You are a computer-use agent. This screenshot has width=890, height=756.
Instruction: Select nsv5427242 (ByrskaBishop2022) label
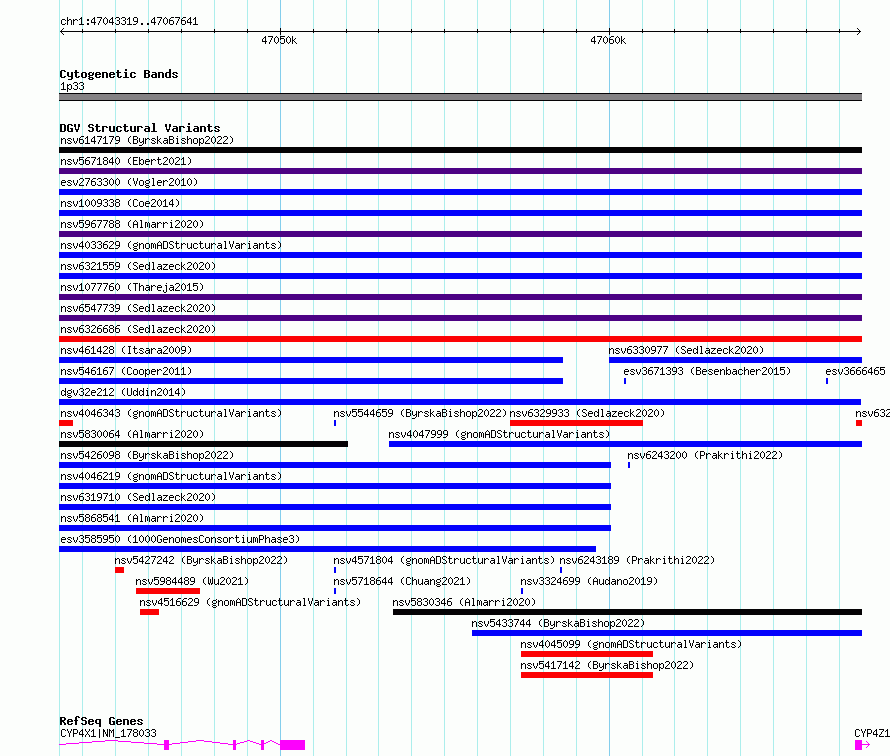pyautogui.click(x=201, y=560)
